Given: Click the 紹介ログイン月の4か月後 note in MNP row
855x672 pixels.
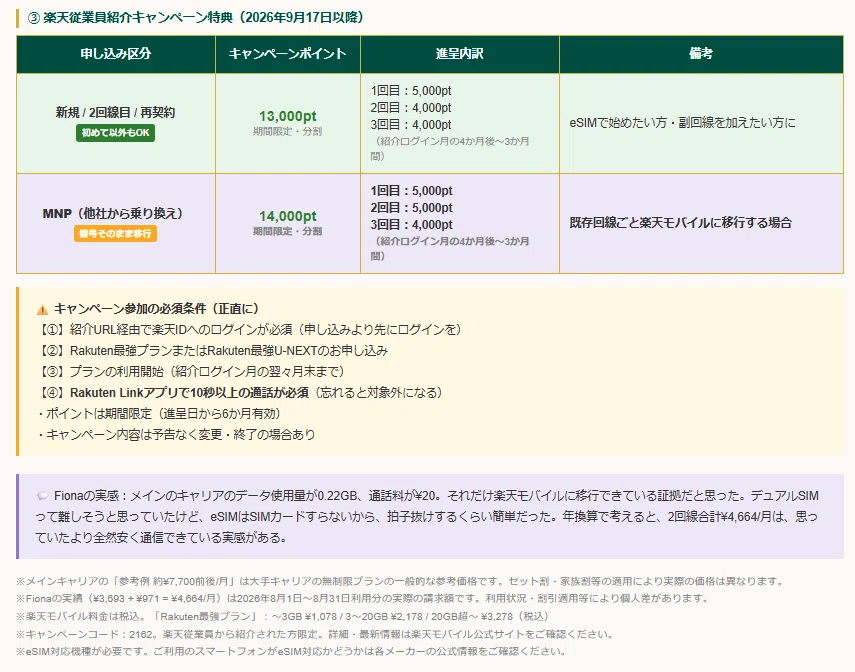Looking at the screenshot, I should pyautogui.click(x=450, y=248).
